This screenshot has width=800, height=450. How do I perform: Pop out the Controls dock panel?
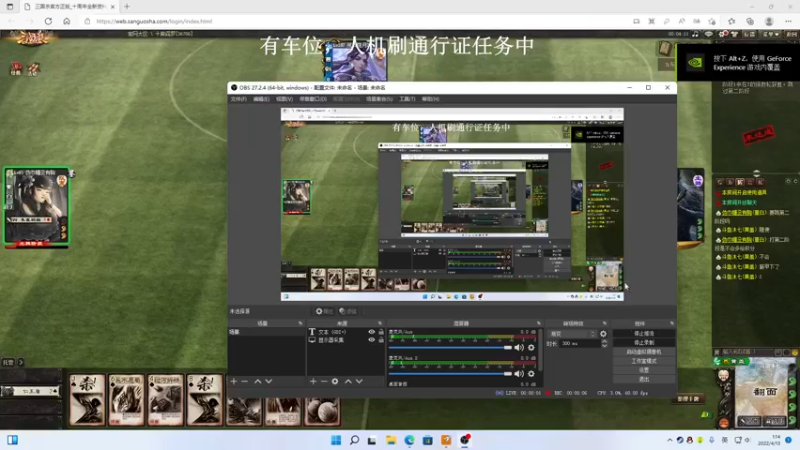(x=671, y=323)
